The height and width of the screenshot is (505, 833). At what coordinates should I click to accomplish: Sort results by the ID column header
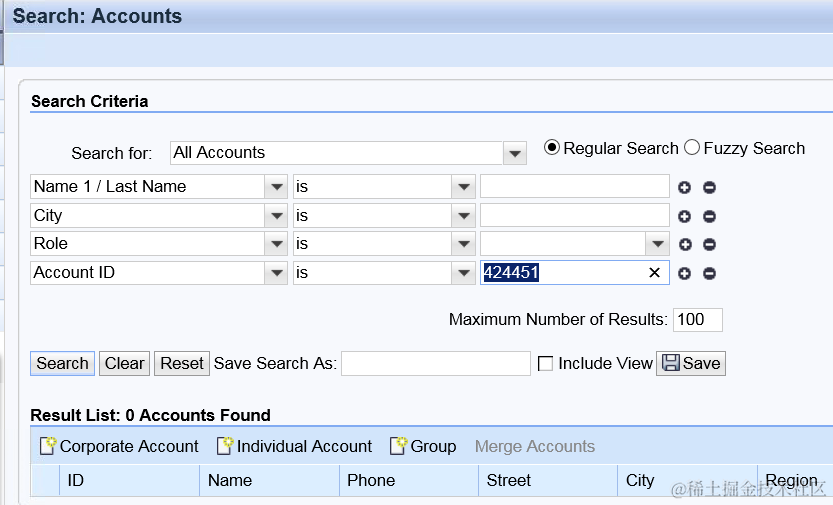[x=130, y=481]
